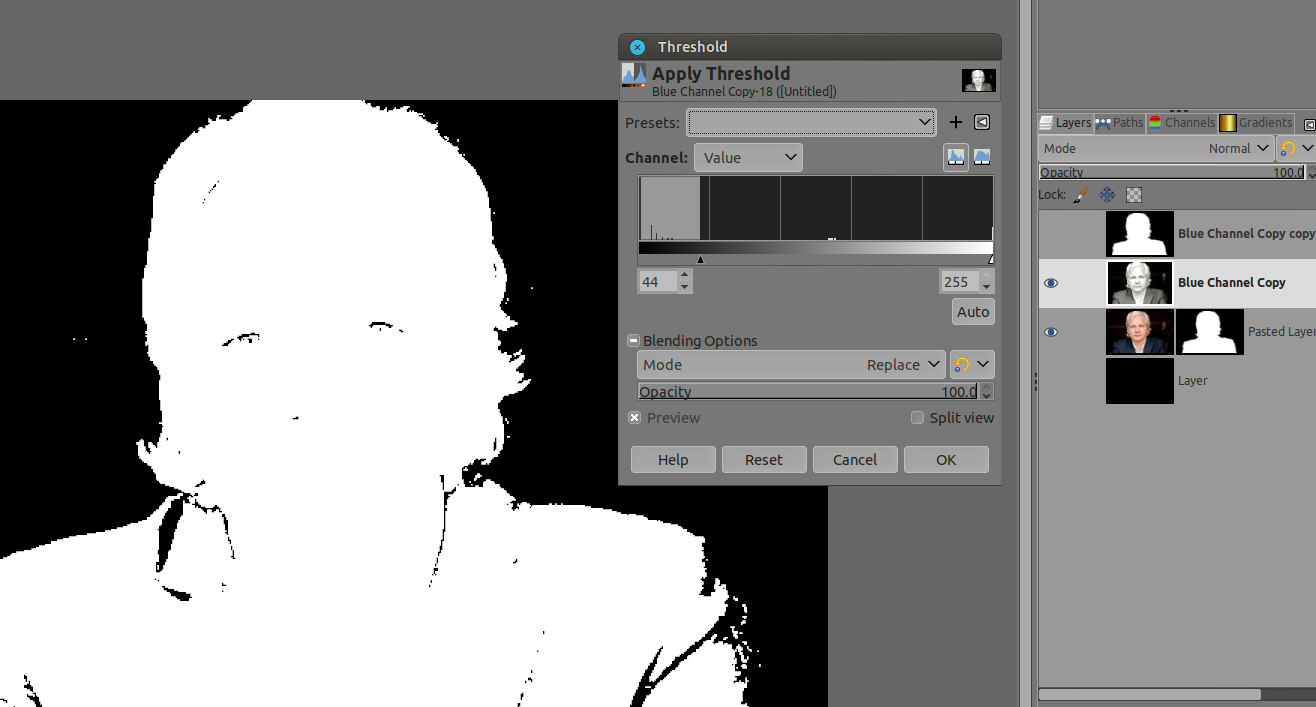The height and width of the screenshot is (707, 1316).
Task: Switch to the Layers tab
Action: coord(1066,123)
